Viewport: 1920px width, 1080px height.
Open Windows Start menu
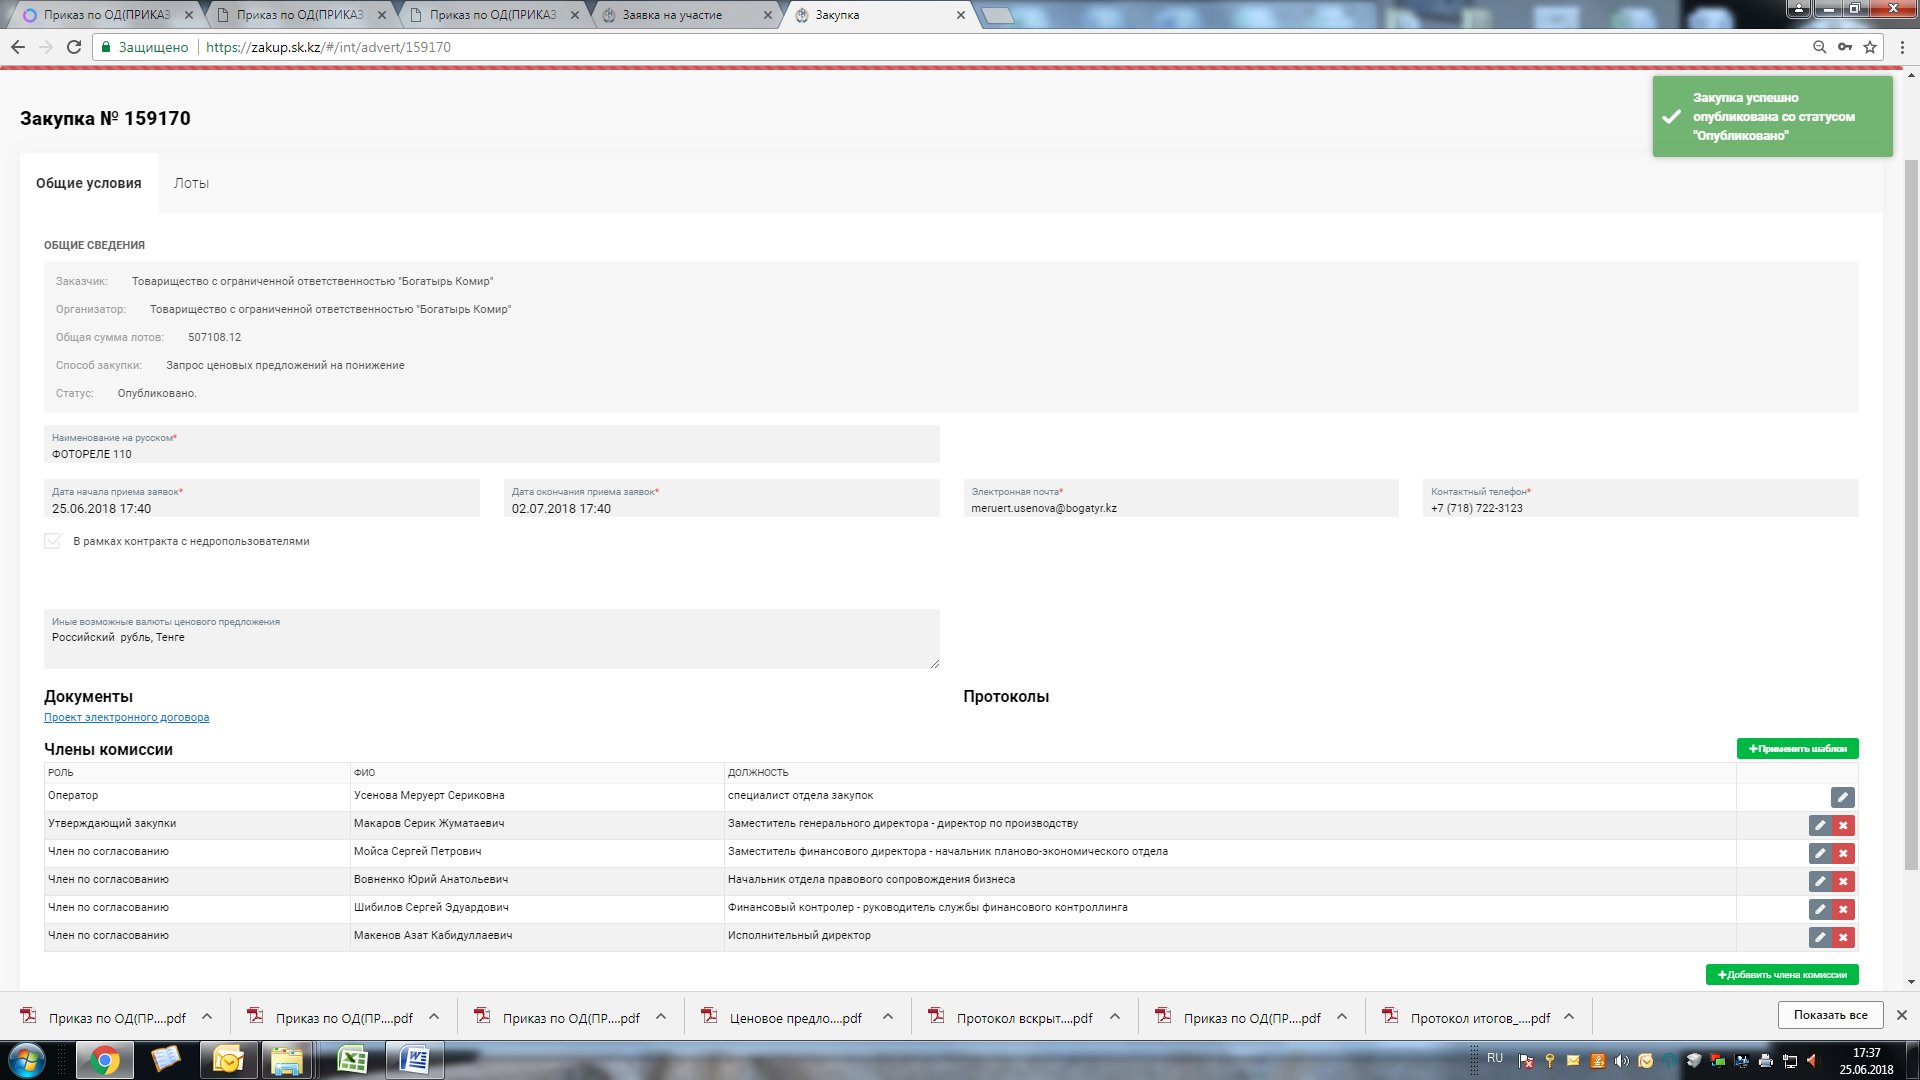27,1060
